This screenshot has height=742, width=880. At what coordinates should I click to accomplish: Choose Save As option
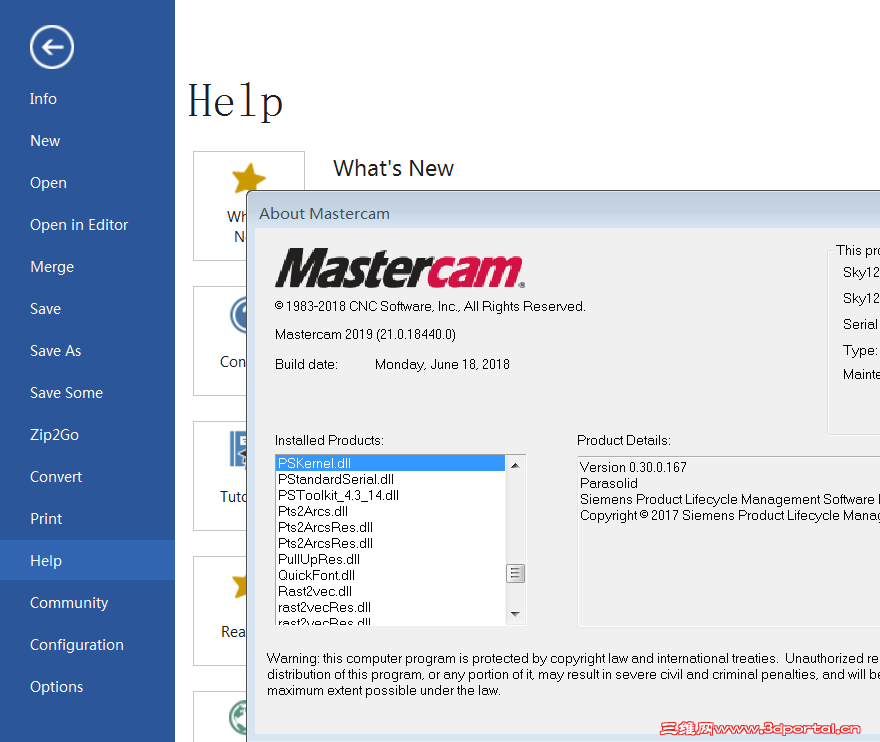point(56,351)
